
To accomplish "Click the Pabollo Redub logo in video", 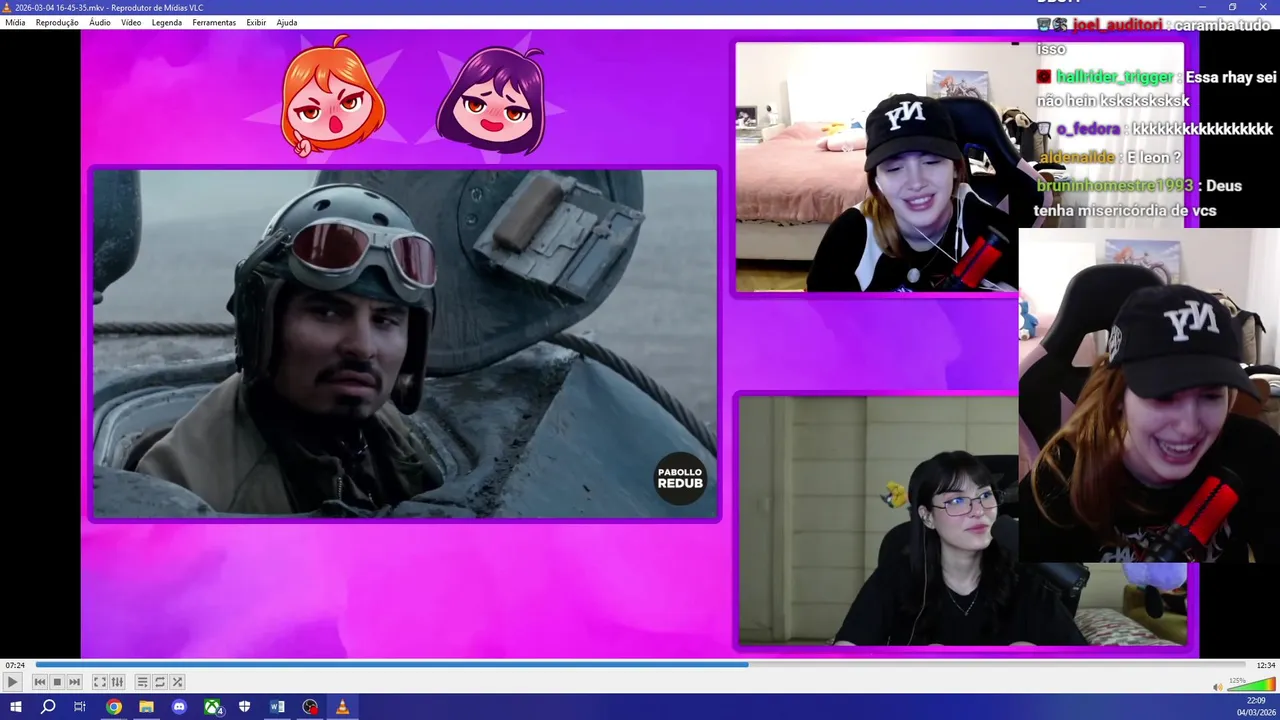I will [680, 478].
